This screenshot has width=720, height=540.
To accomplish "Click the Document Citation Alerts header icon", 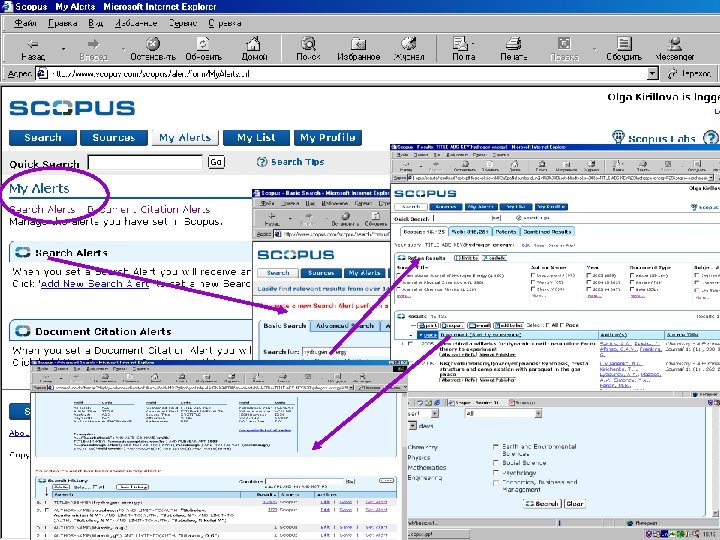I will 22,331.
